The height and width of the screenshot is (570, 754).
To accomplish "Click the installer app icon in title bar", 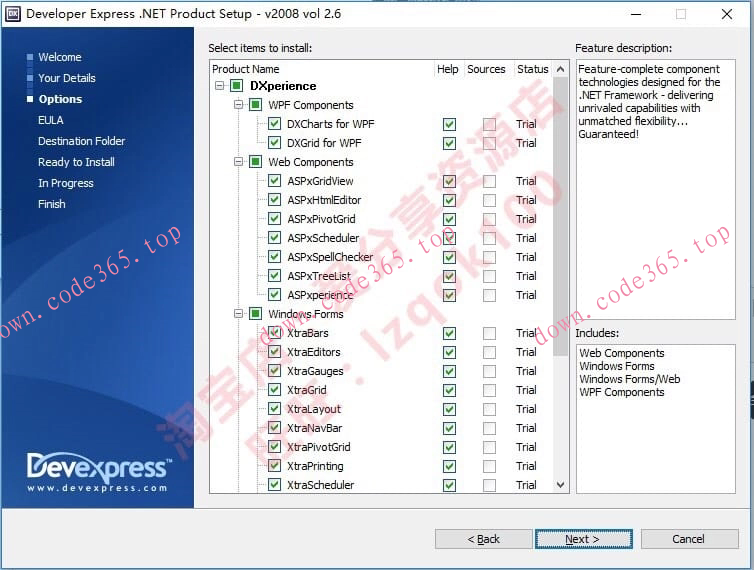I will click(x=13, y=13).
